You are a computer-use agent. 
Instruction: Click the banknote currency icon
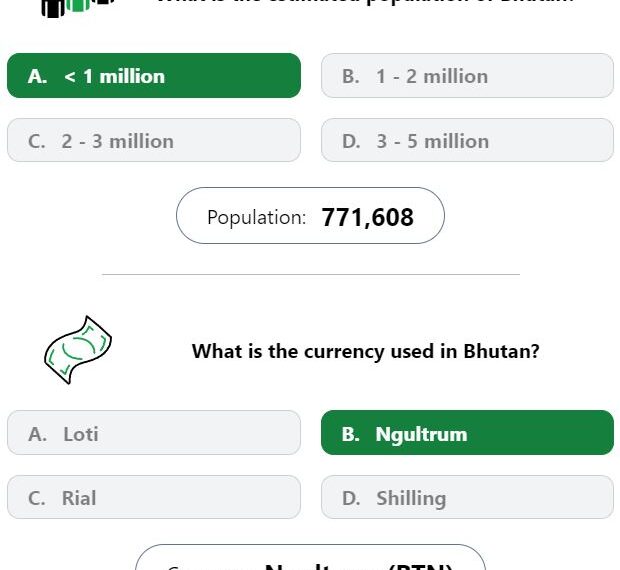tap(78, 350)
